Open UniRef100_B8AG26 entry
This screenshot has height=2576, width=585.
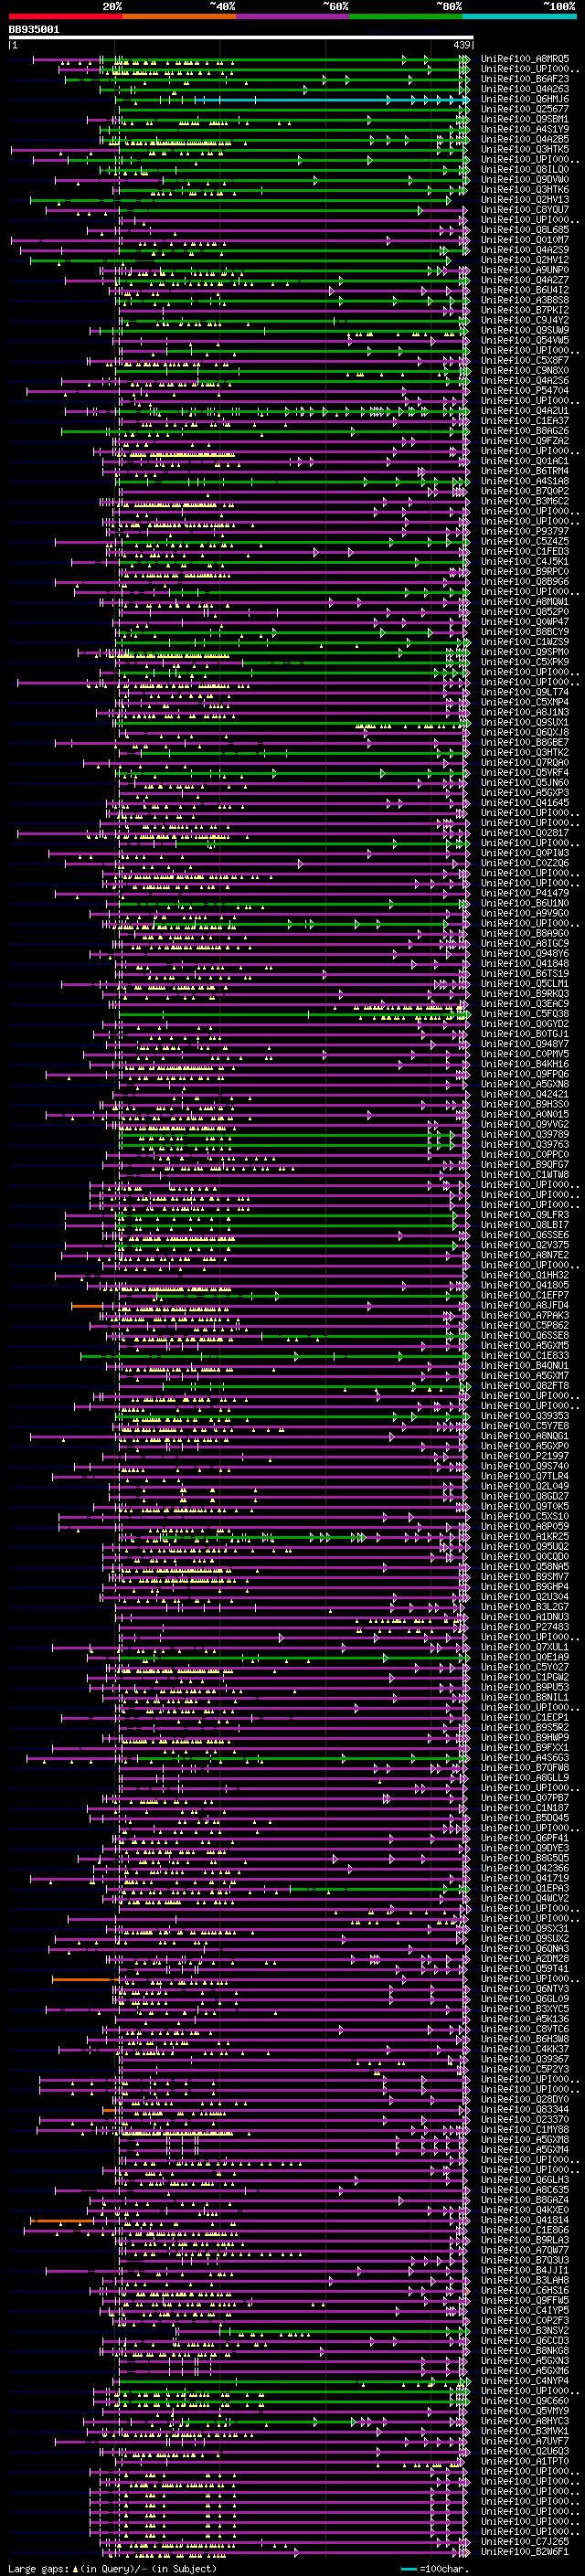(525, 431)
